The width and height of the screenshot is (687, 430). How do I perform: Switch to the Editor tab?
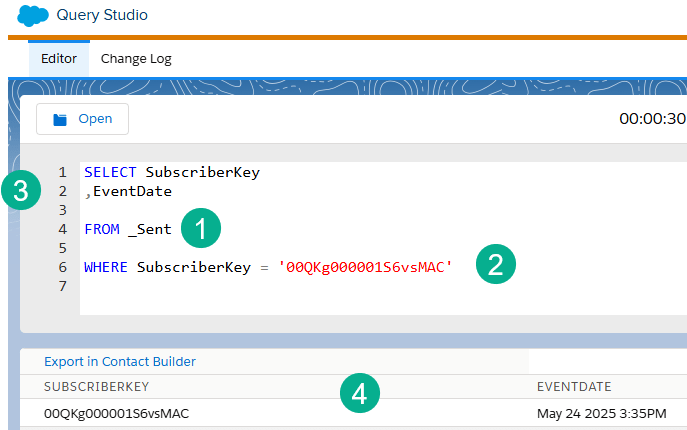[59, 58]
